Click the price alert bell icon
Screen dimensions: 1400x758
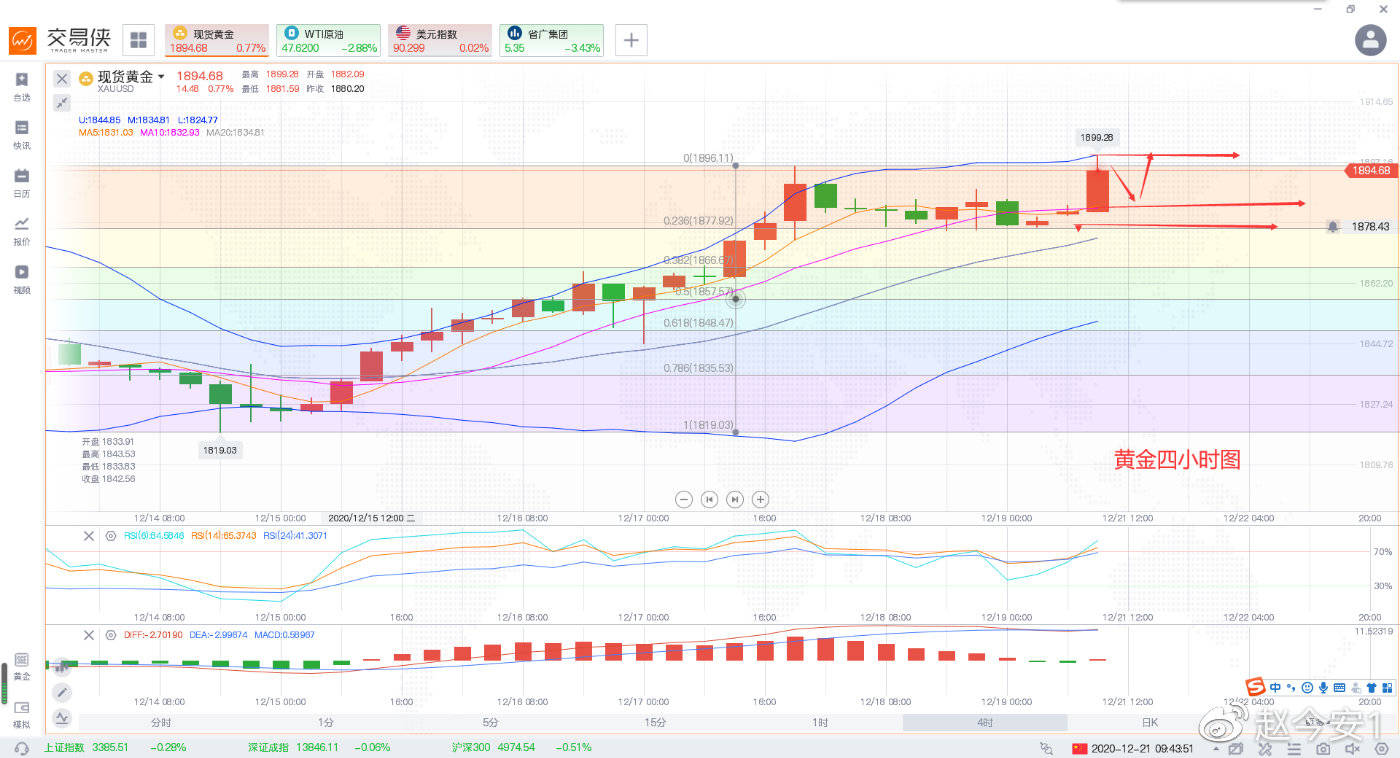[1333, 227]
